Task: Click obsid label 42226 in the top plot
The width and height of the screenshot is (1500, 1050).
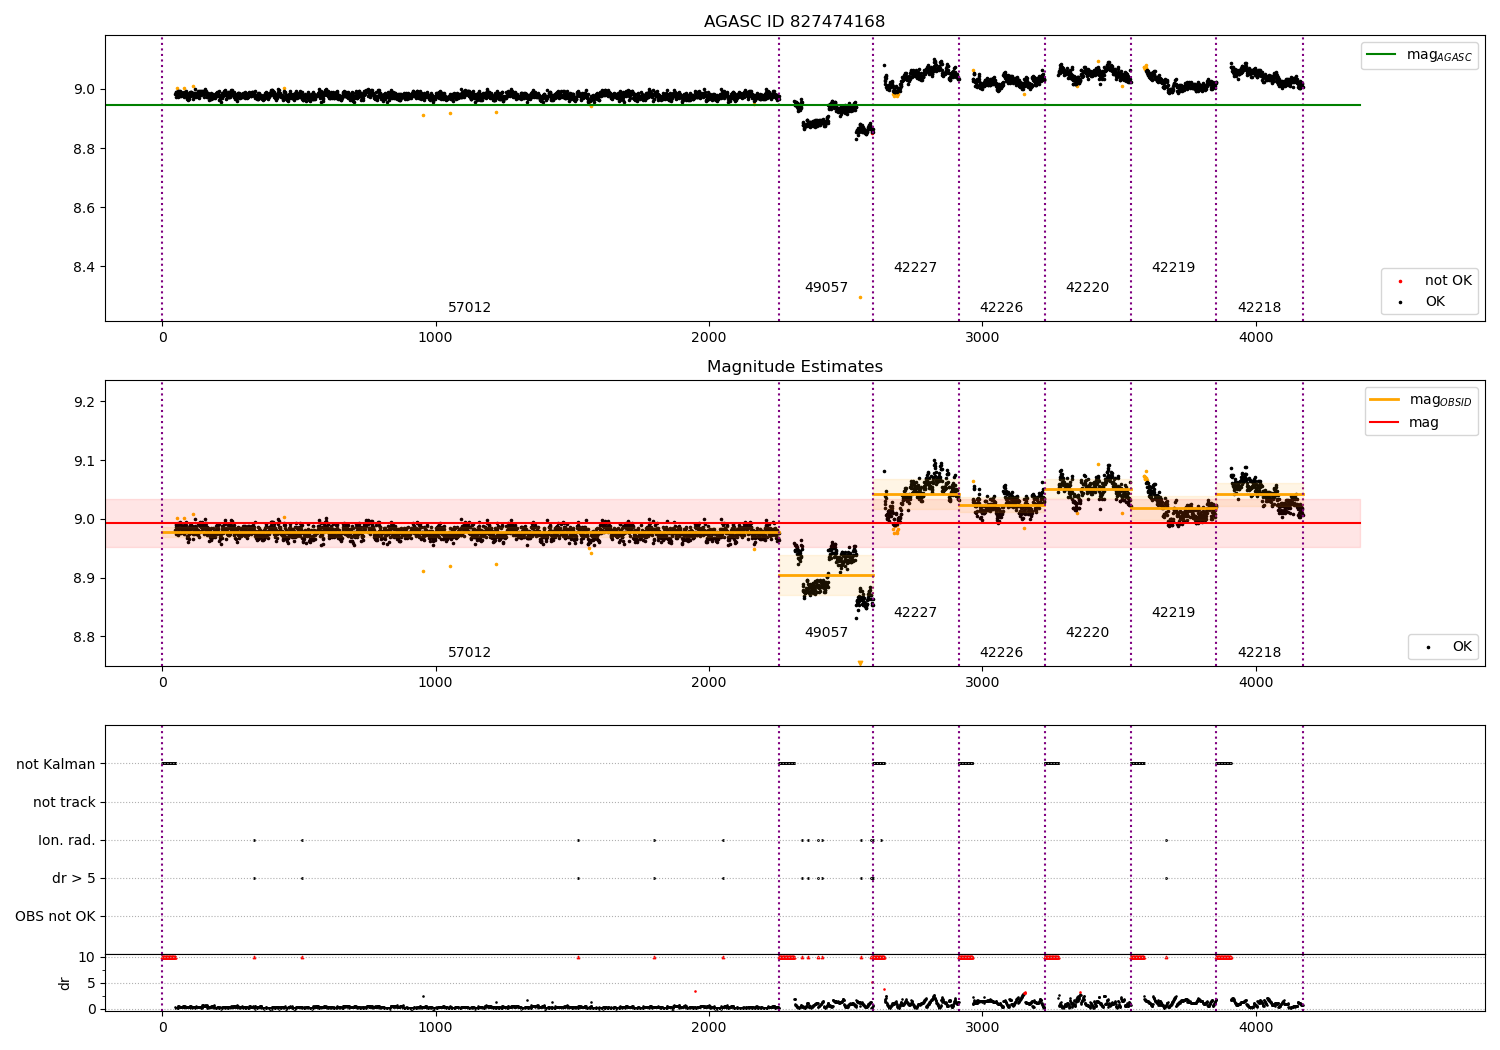Action: tap(1001, 308)
